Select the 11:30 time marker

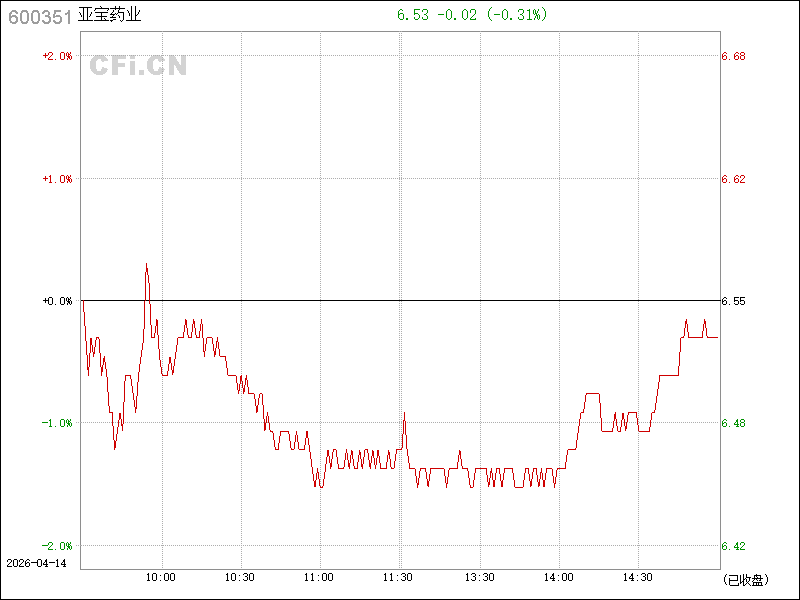click(x=399, y=577)
